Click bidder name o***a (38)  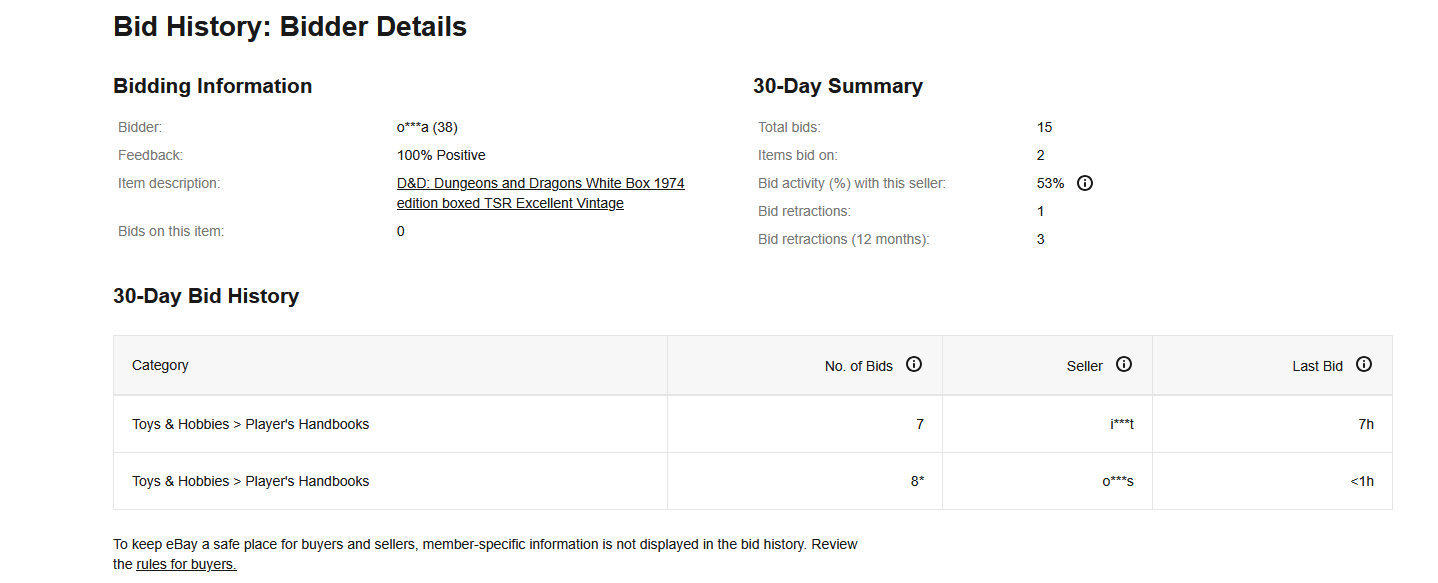(x=427, y=127)
